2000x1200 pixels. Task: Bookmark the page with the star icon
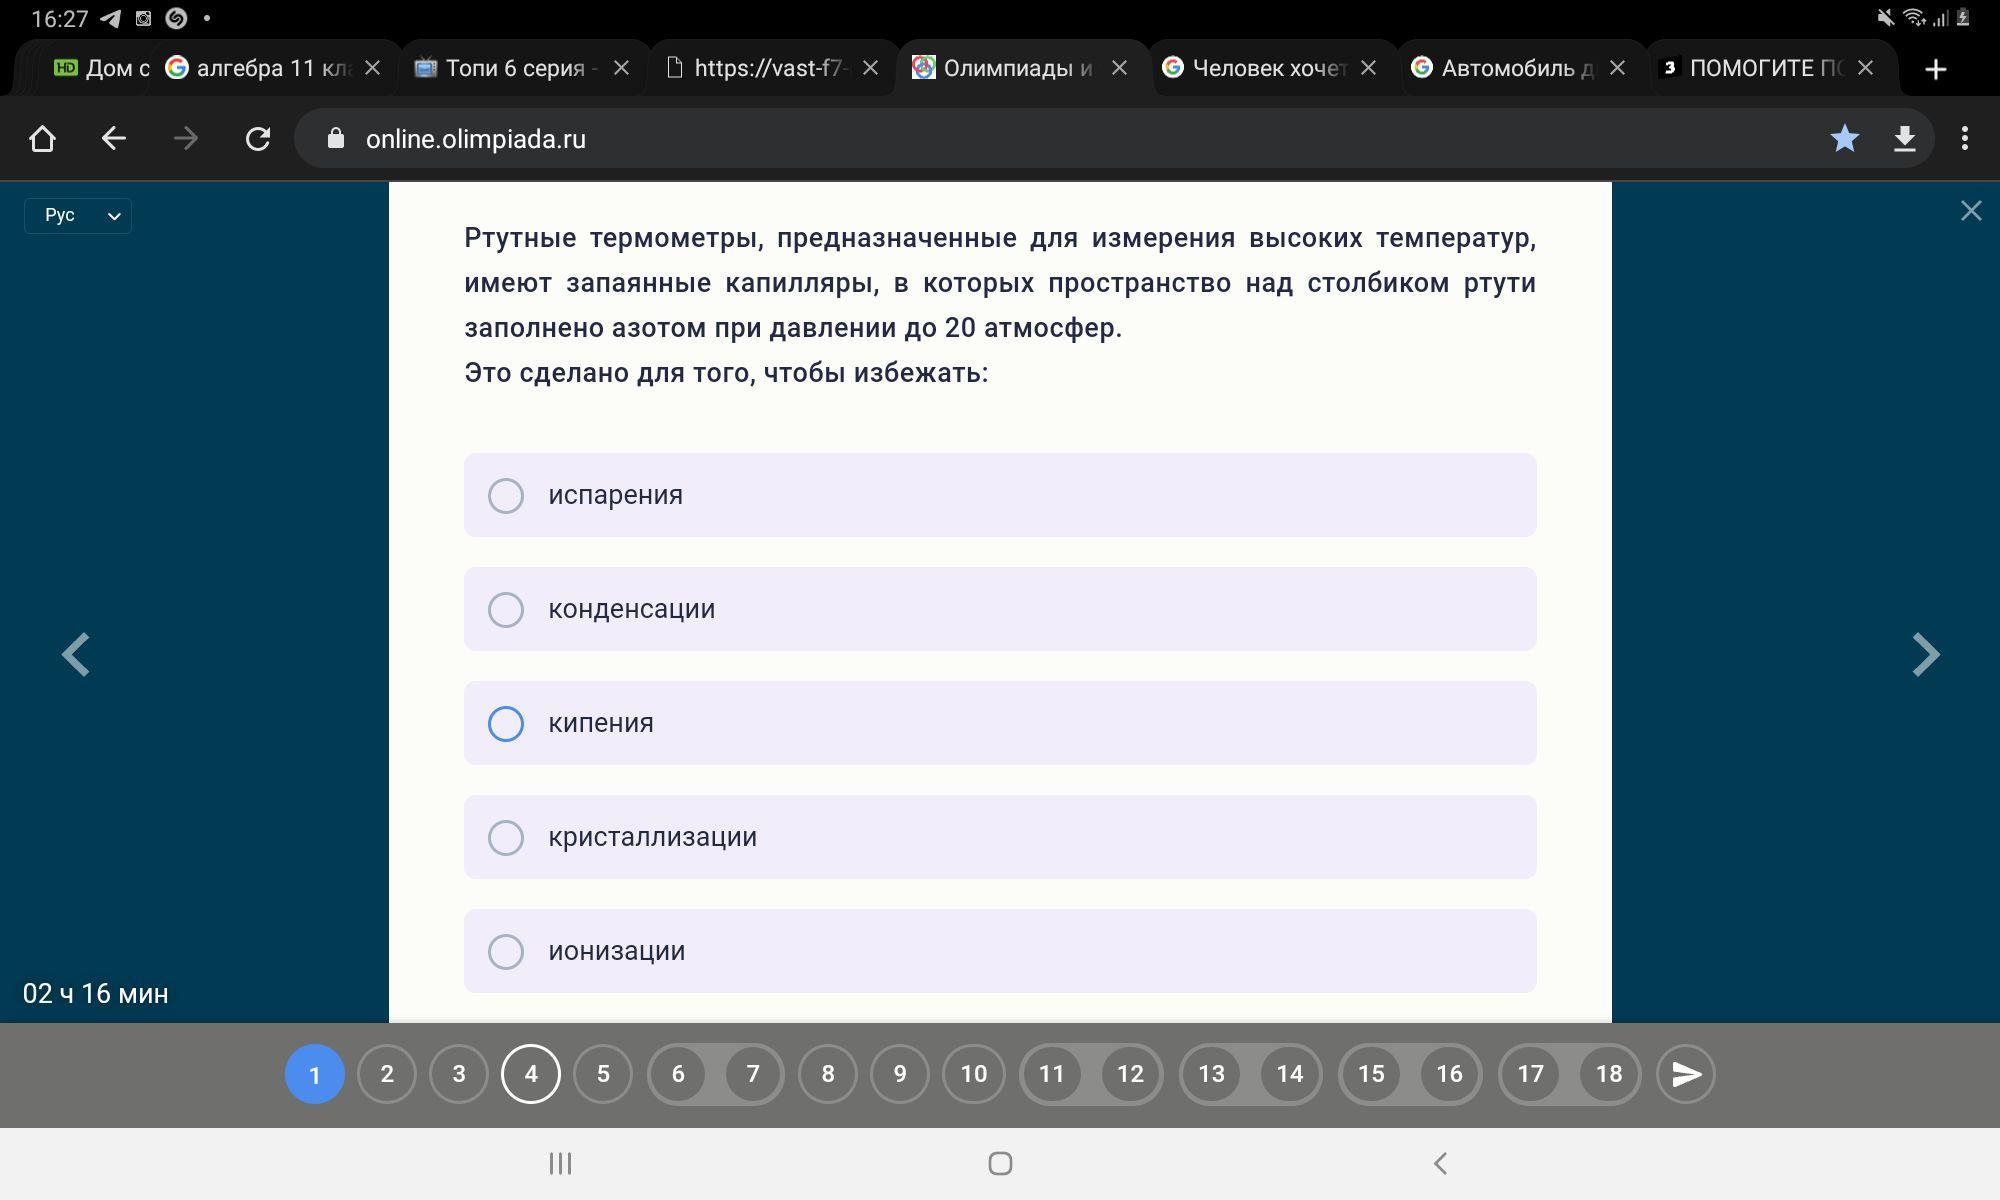pyautogui.click(x=1844, y=139)
